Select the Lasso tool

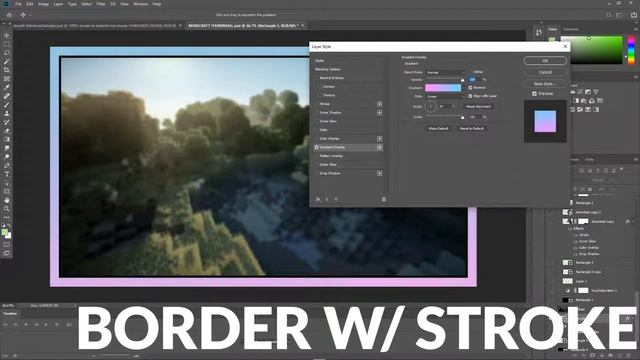coord(7,53)
